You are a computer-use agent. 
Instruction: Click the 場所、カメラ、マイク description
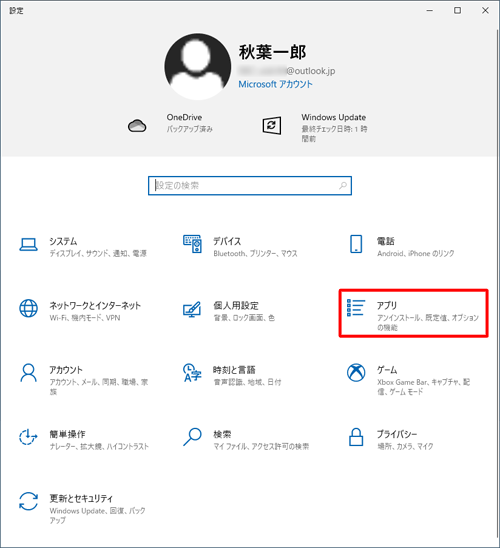pyautogui.click(x=405, y=446)
